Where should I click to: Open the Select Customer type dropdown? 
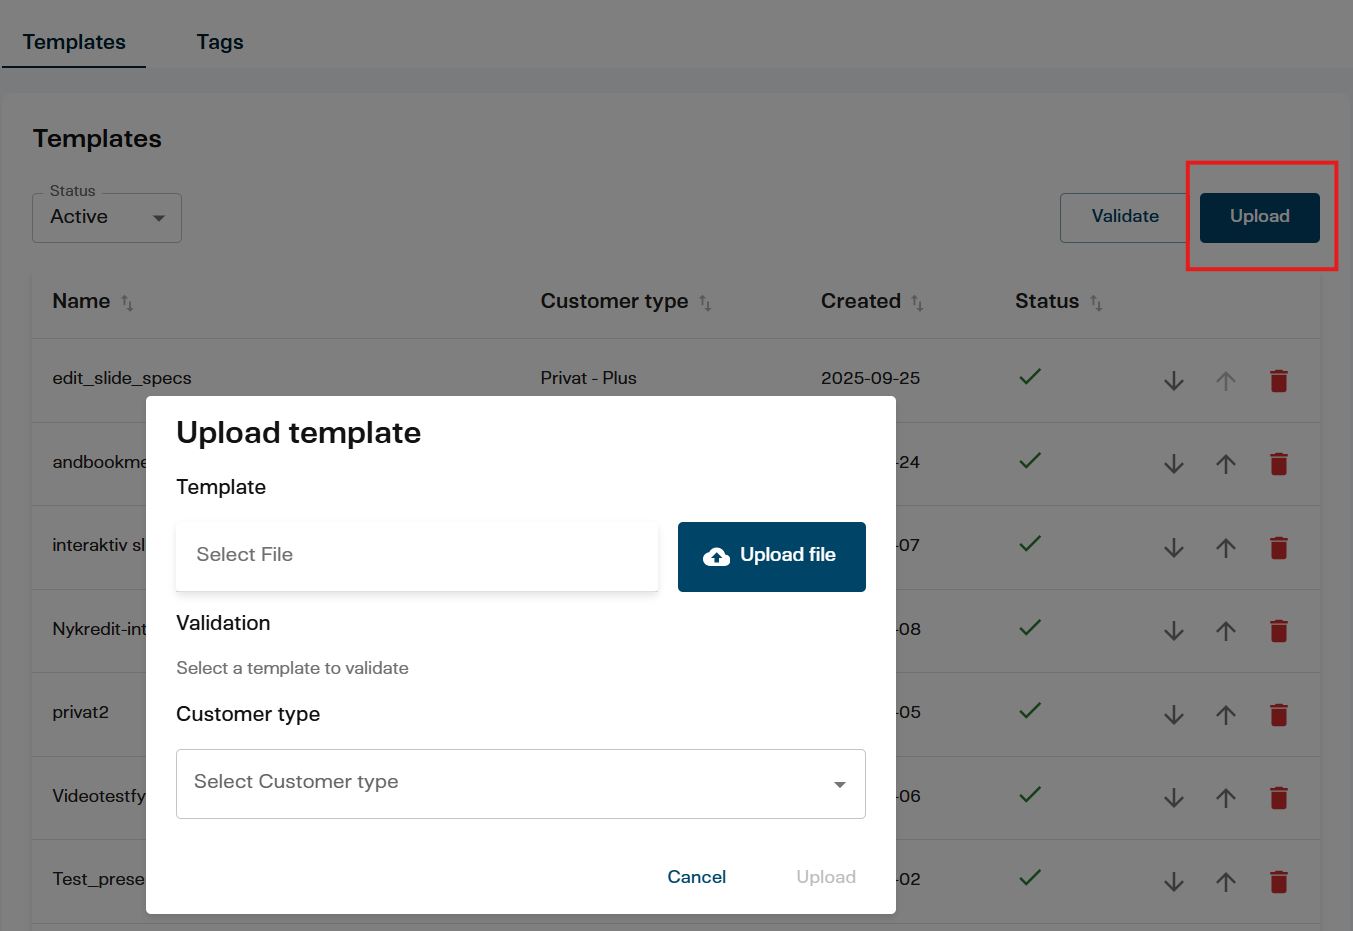[x=520, y=784]
